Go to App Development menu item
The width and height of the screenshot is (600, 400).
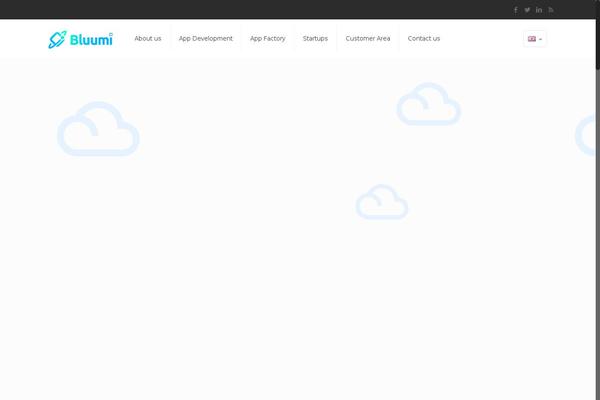(x=205, y=38)
